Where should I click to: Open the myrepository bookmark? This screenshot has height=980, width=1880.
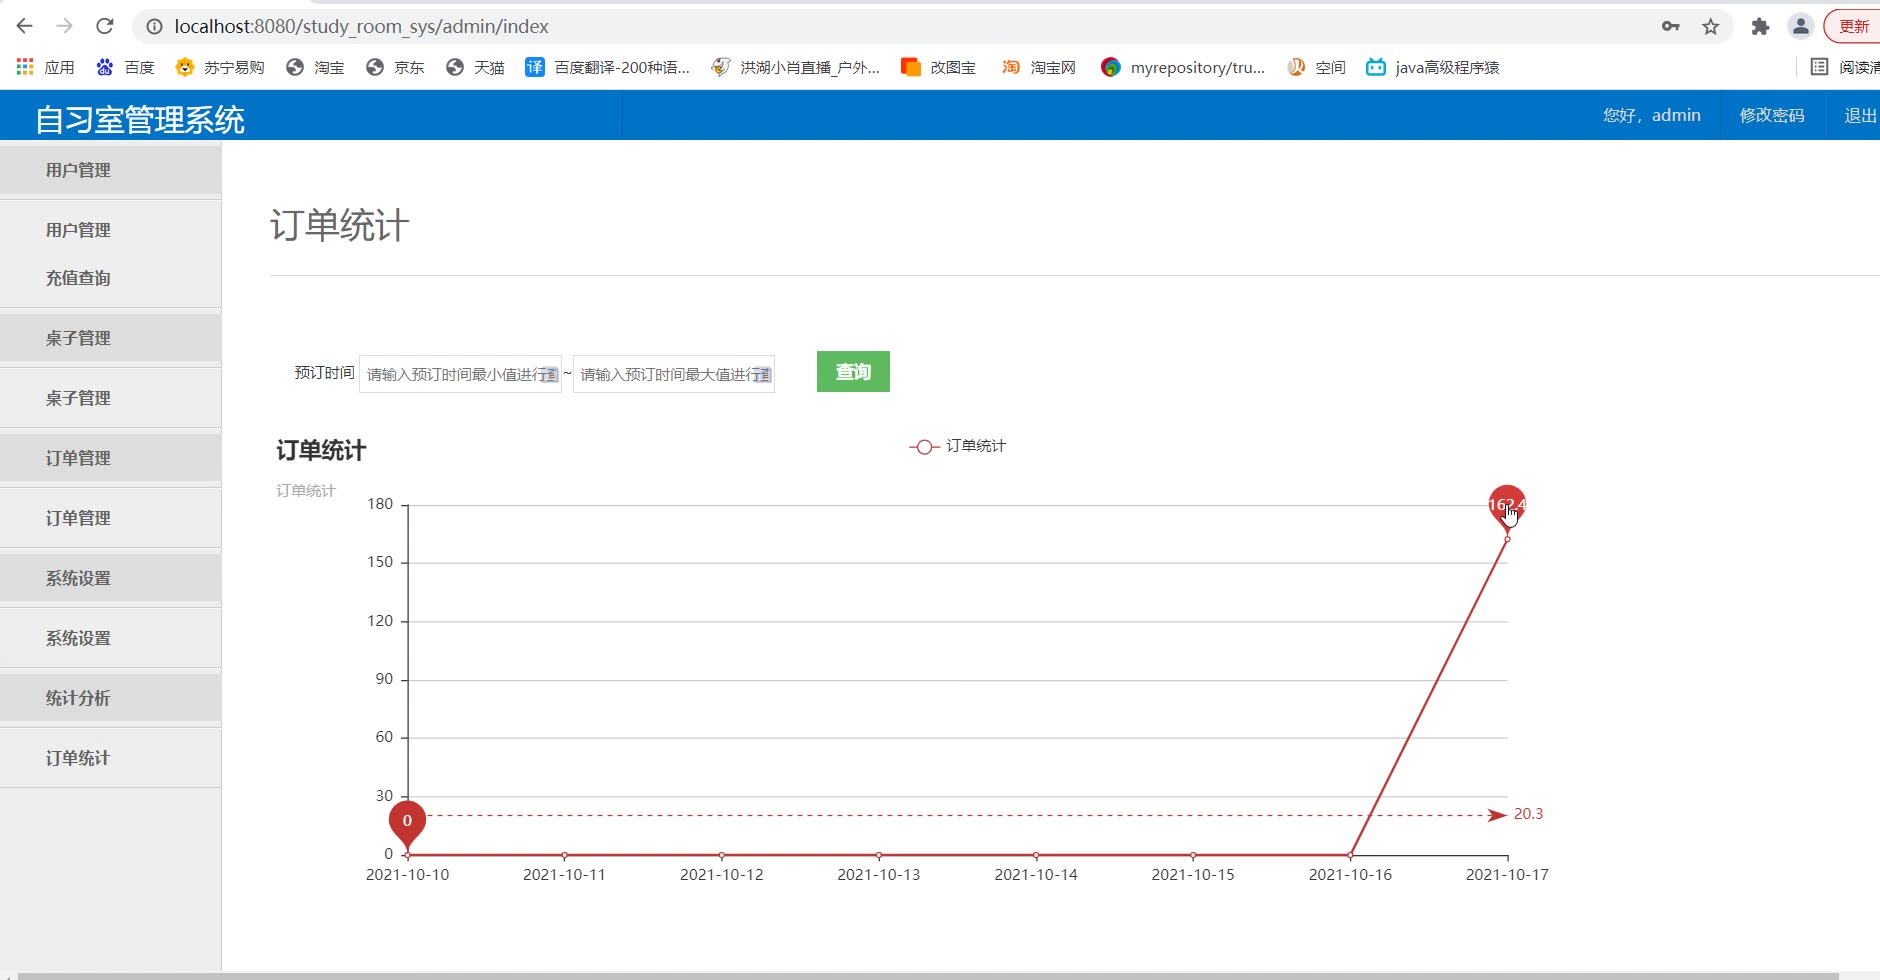[1183, 67]
